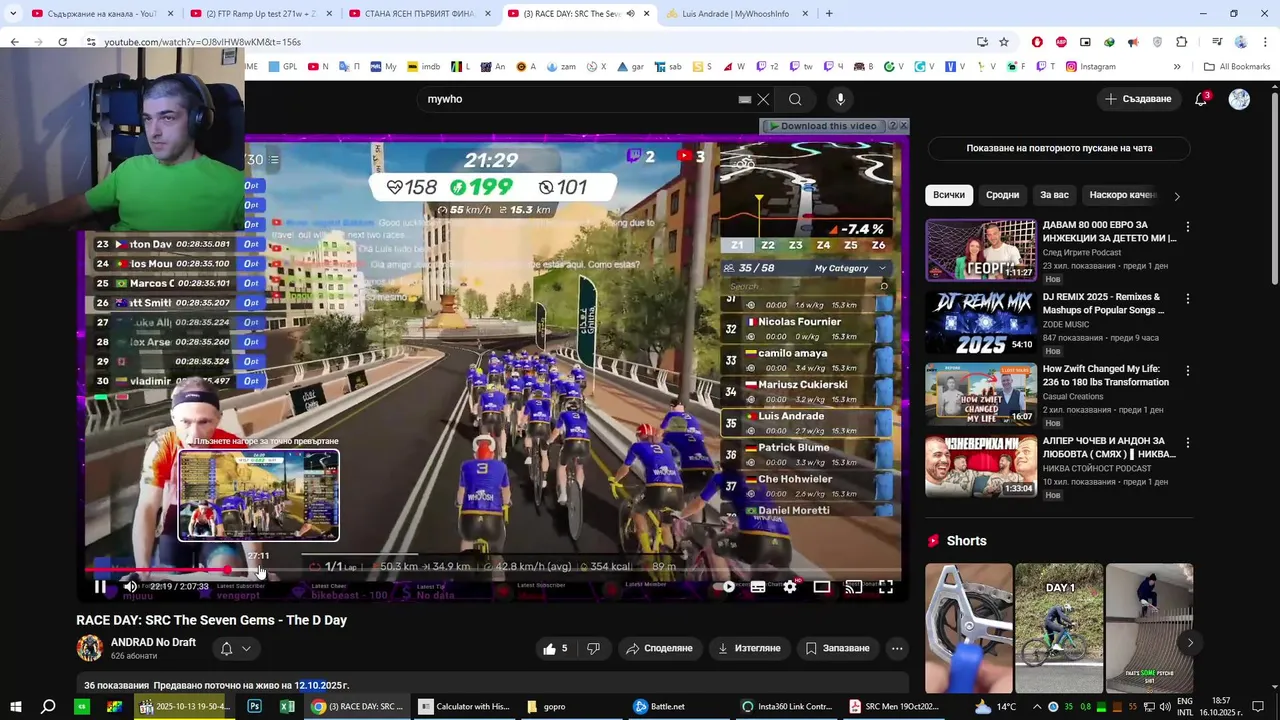The height and width of the screenshot is (720, 1280).
Task: Click the Download this video button
Action: [822, 126]
